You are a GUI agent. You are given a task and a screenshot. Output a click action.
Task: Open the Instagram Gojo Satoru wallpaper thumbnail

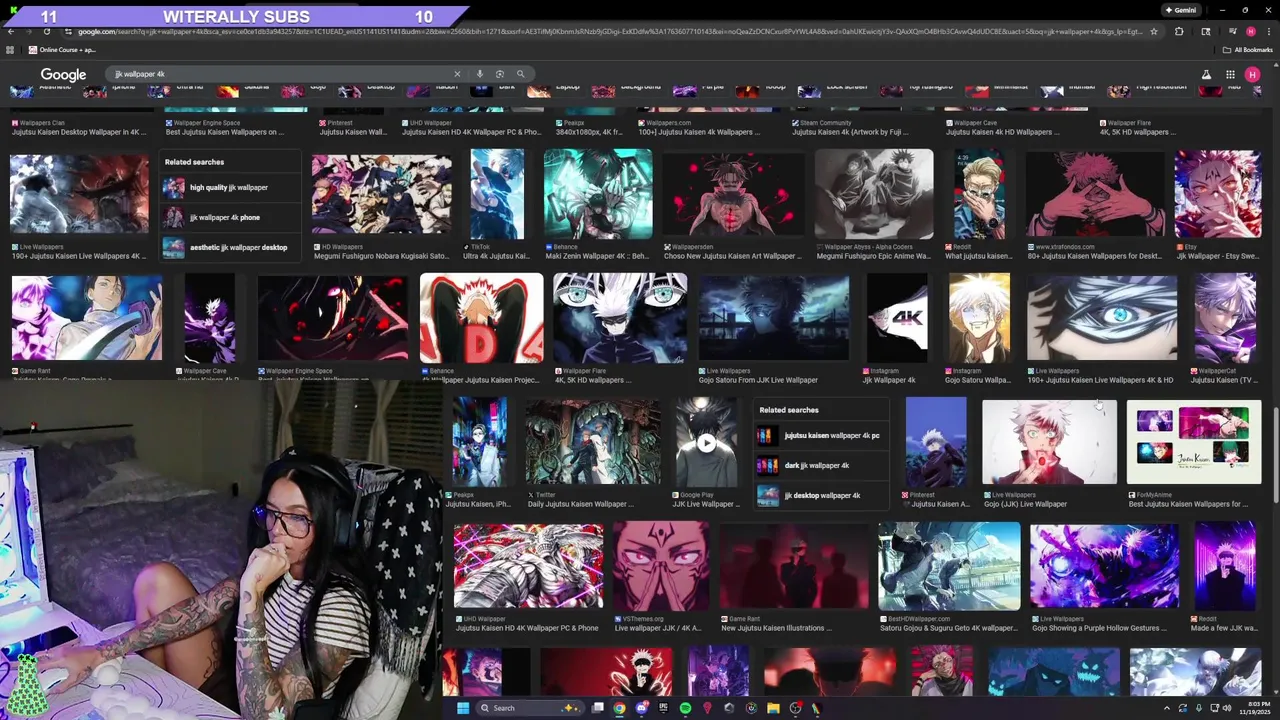(979, 317)
